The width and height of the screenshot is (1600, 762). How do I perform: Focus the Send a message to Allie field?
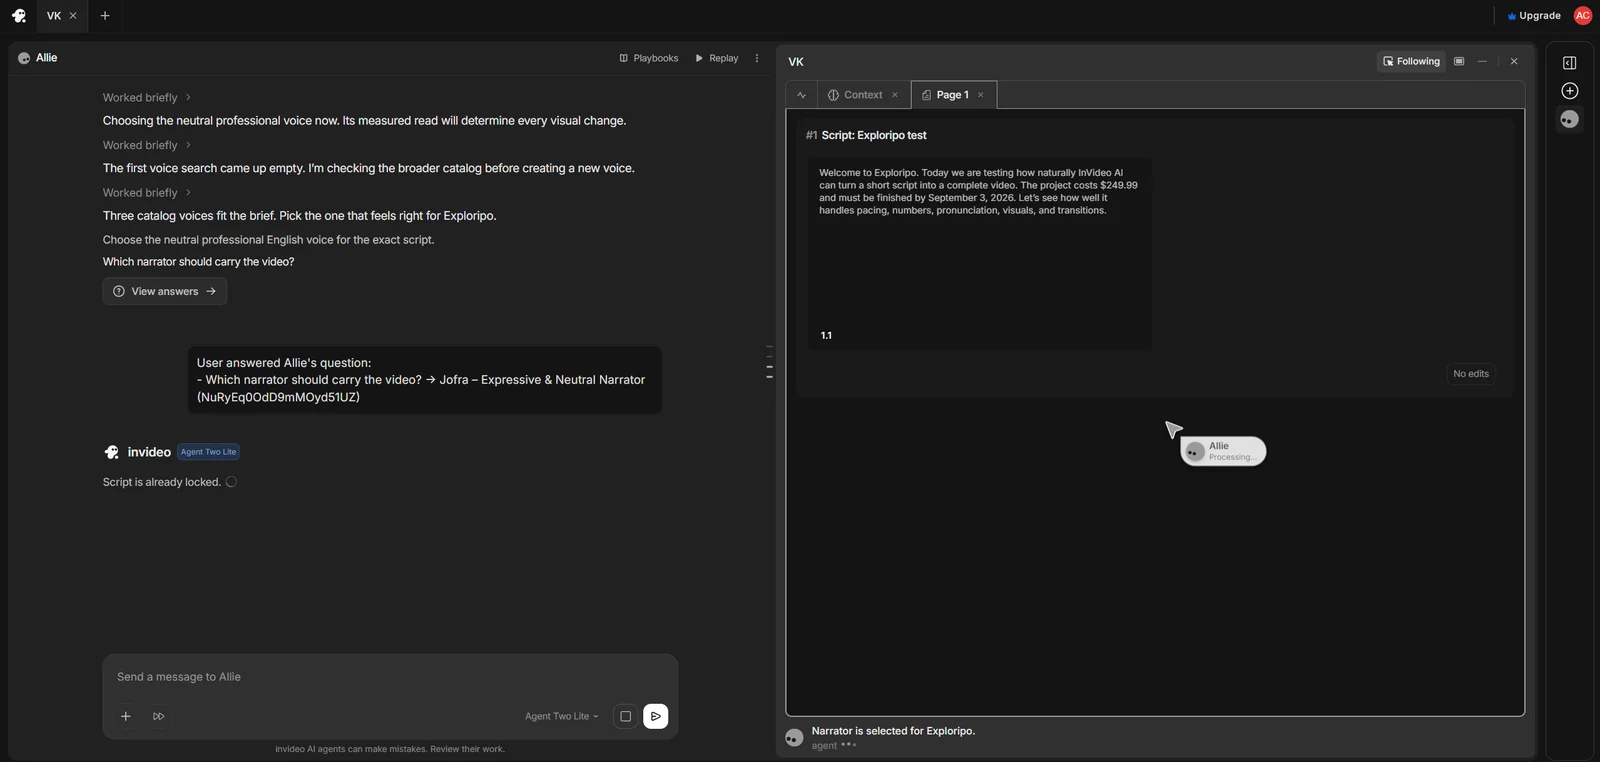coord(390,677)
